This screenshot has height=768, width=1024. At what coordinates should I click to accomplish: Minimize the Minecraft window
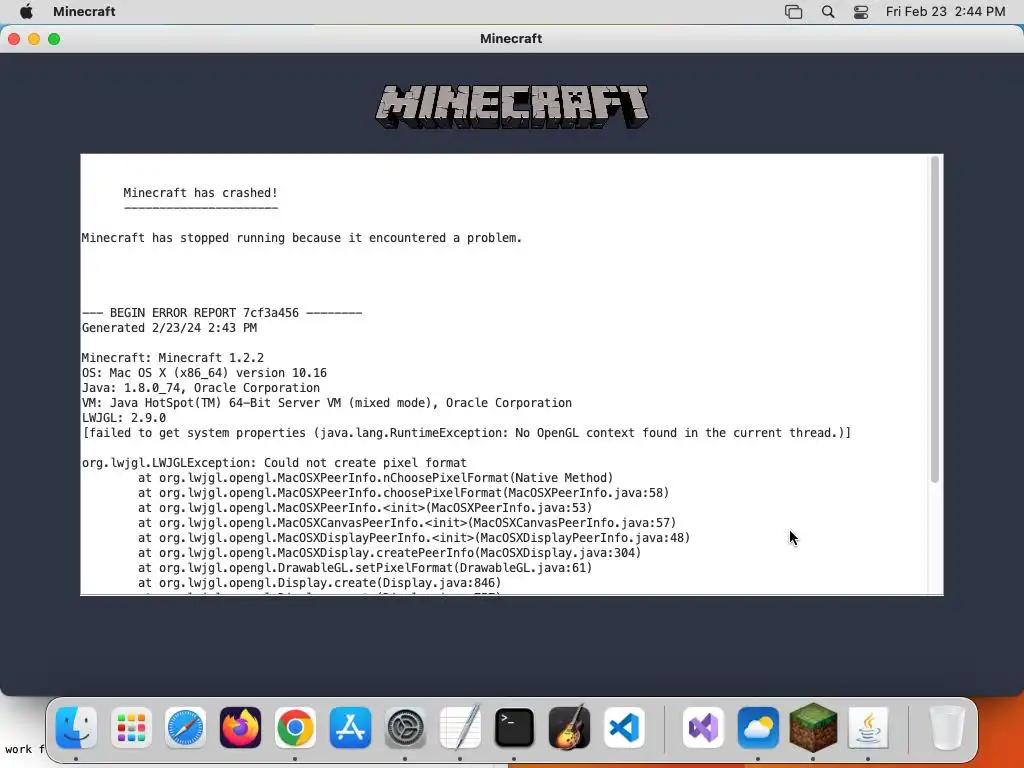pyautogui.click(x=34, y=39)
